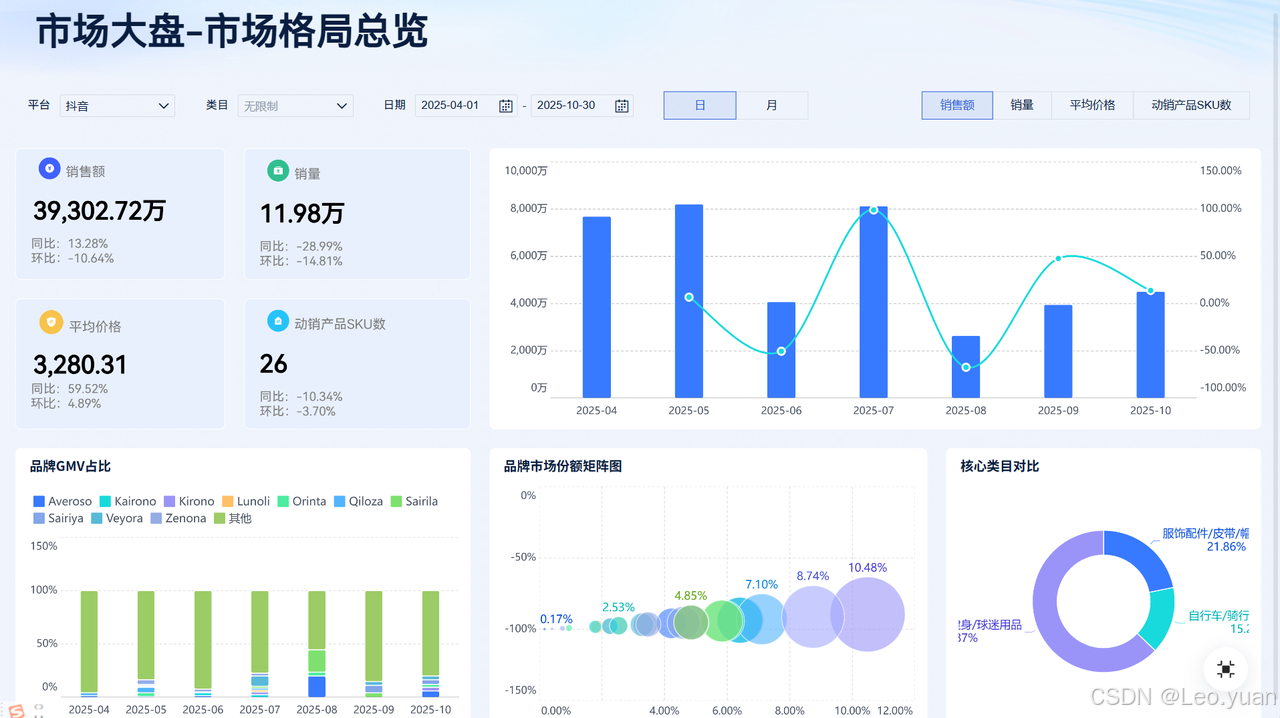The width and height of the screenshot is (1280, 718).
Task: Open calendar icon for end date
Action: click(622, 106)
